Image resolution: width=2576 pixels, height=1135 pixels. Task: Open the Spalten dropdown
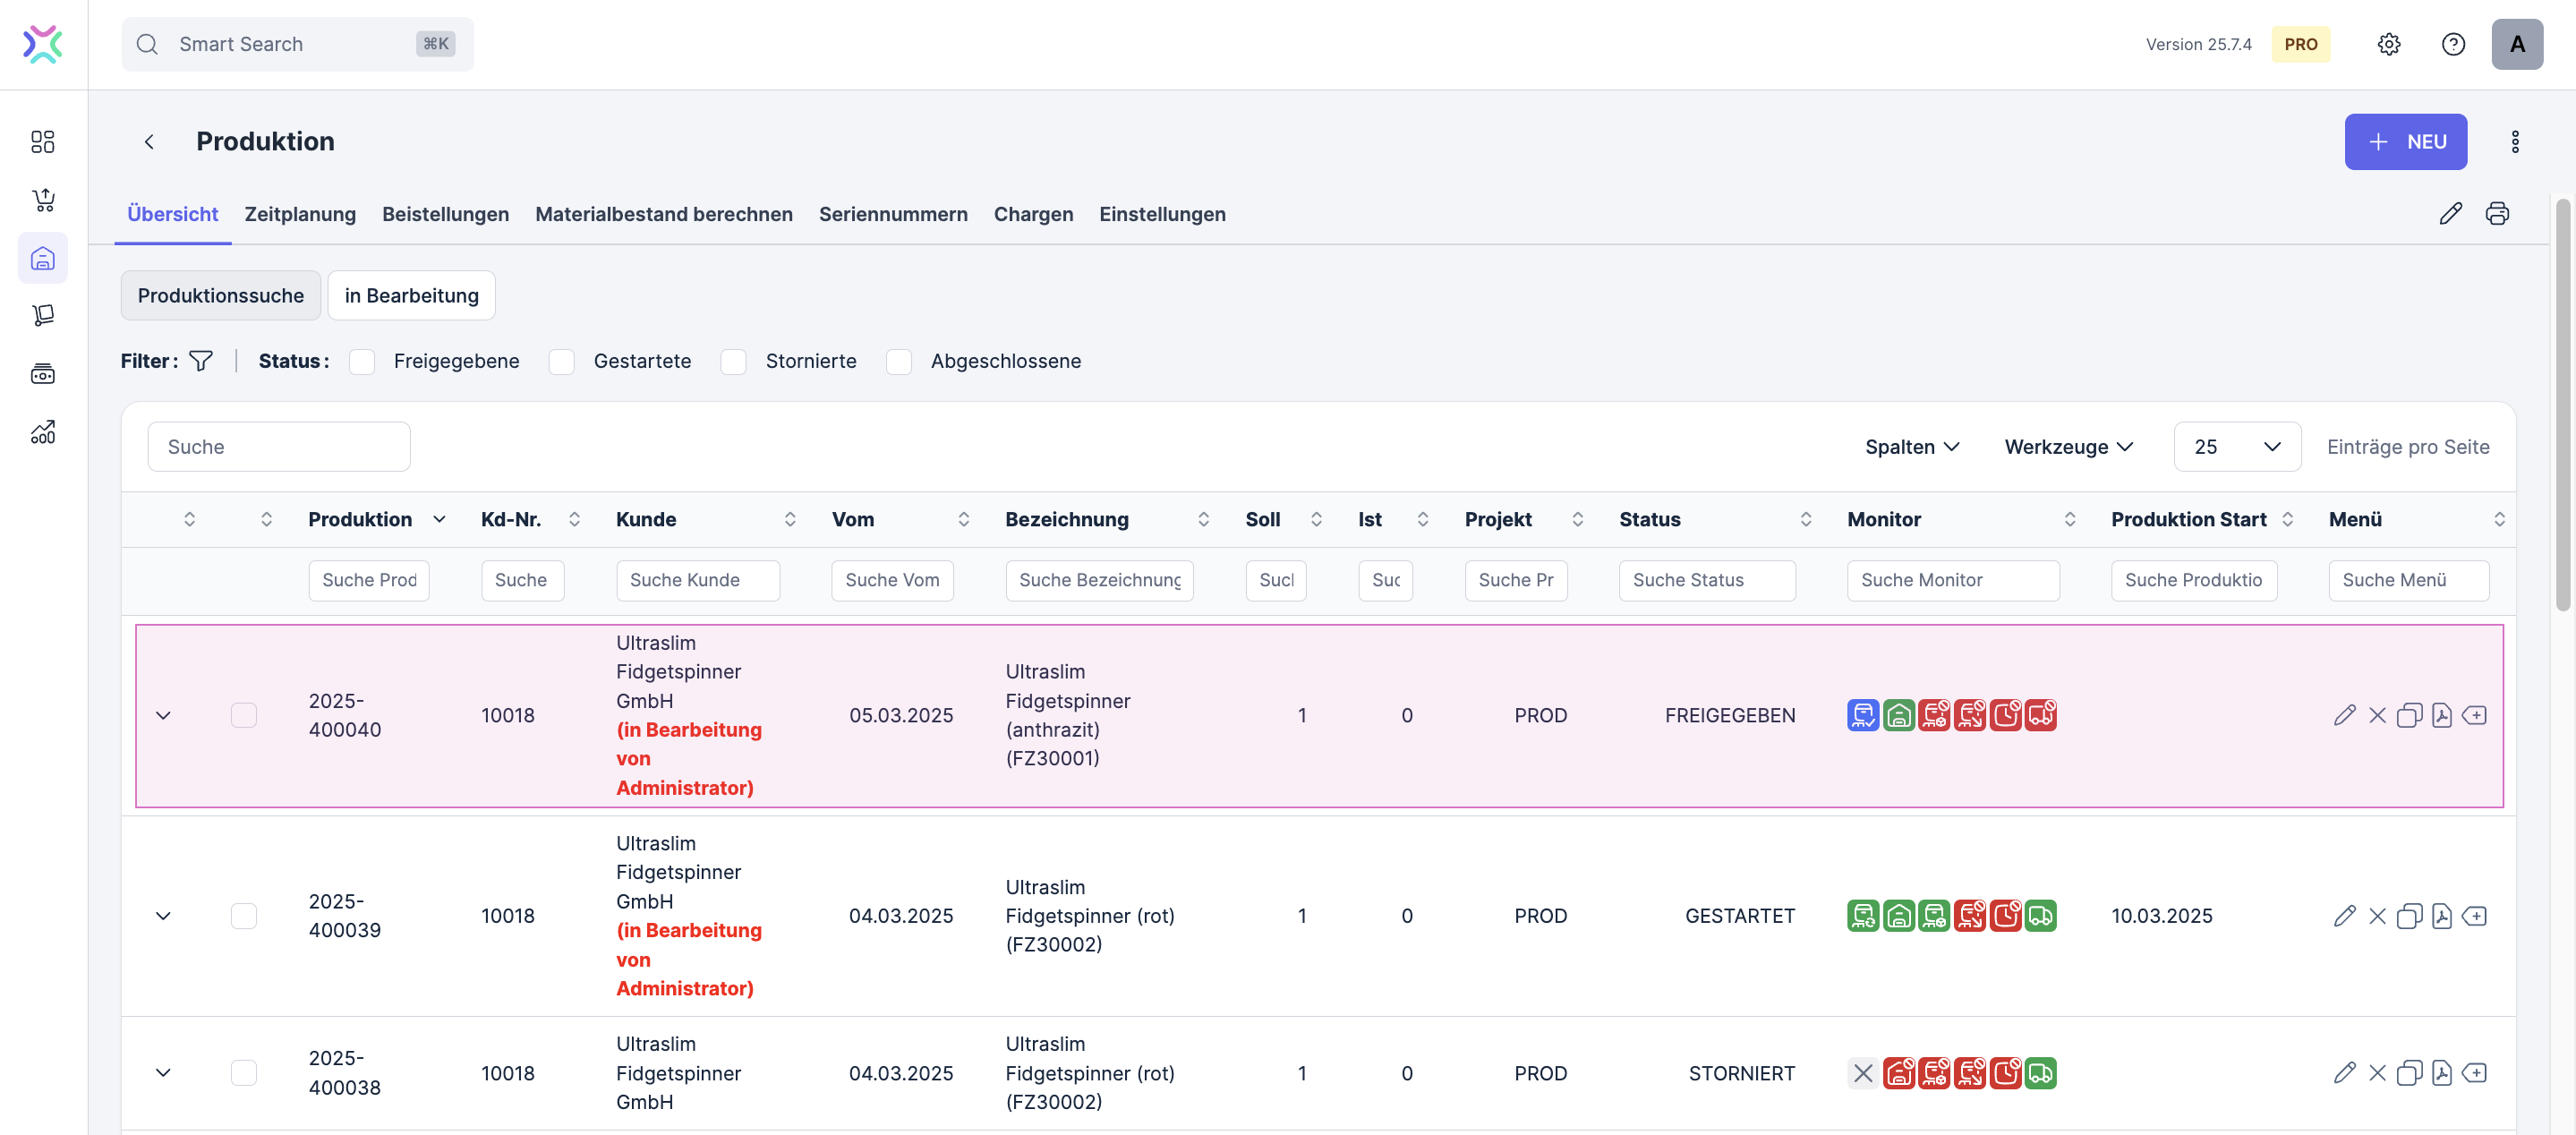click(1911, 447)
